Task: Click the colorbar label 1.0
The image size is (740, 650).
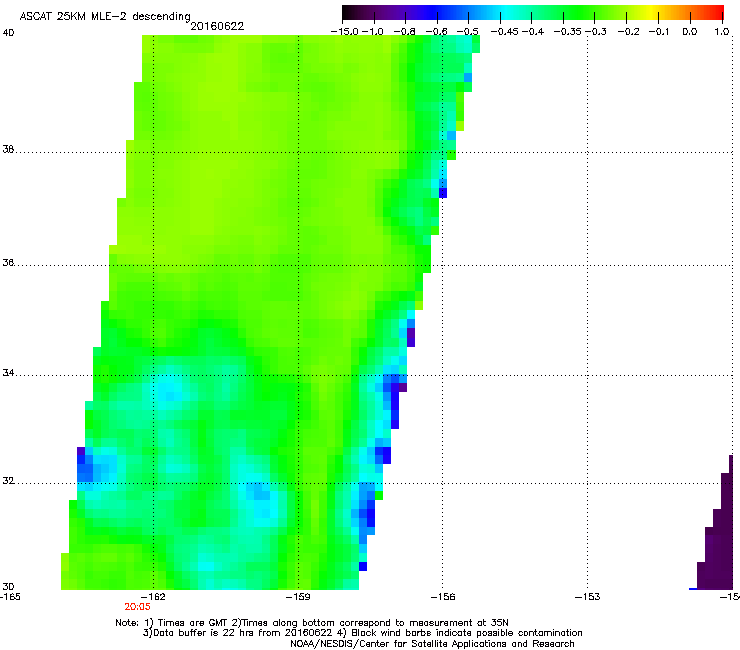Action: (x=722, y=32)
